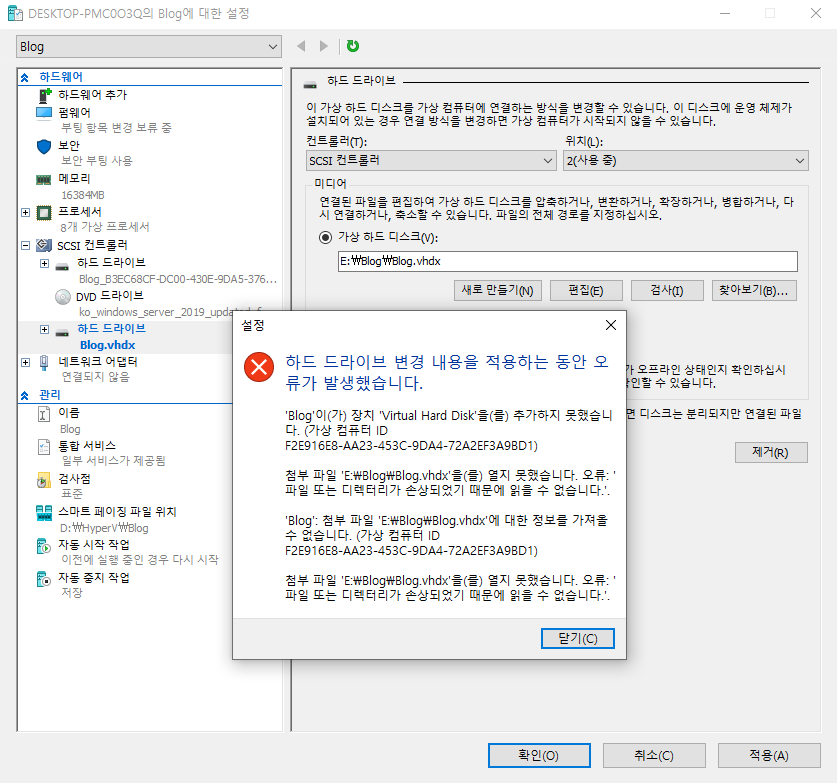Click the 제거(R) button

[x=771, y=453]
